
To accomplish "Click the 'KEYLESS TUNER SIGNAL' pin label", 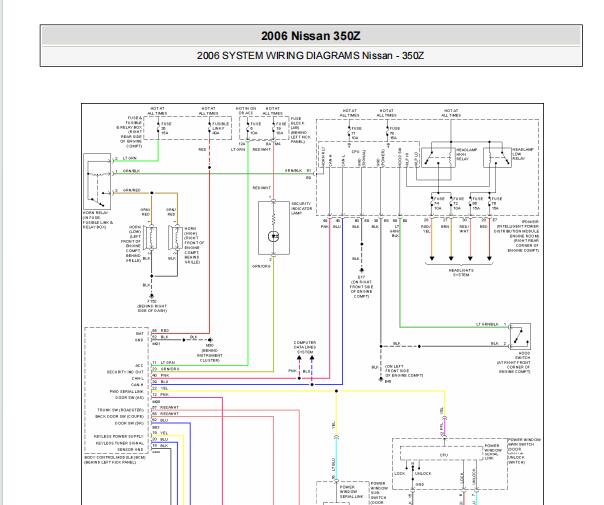I will pyautogui.click(x=119, y=443).
